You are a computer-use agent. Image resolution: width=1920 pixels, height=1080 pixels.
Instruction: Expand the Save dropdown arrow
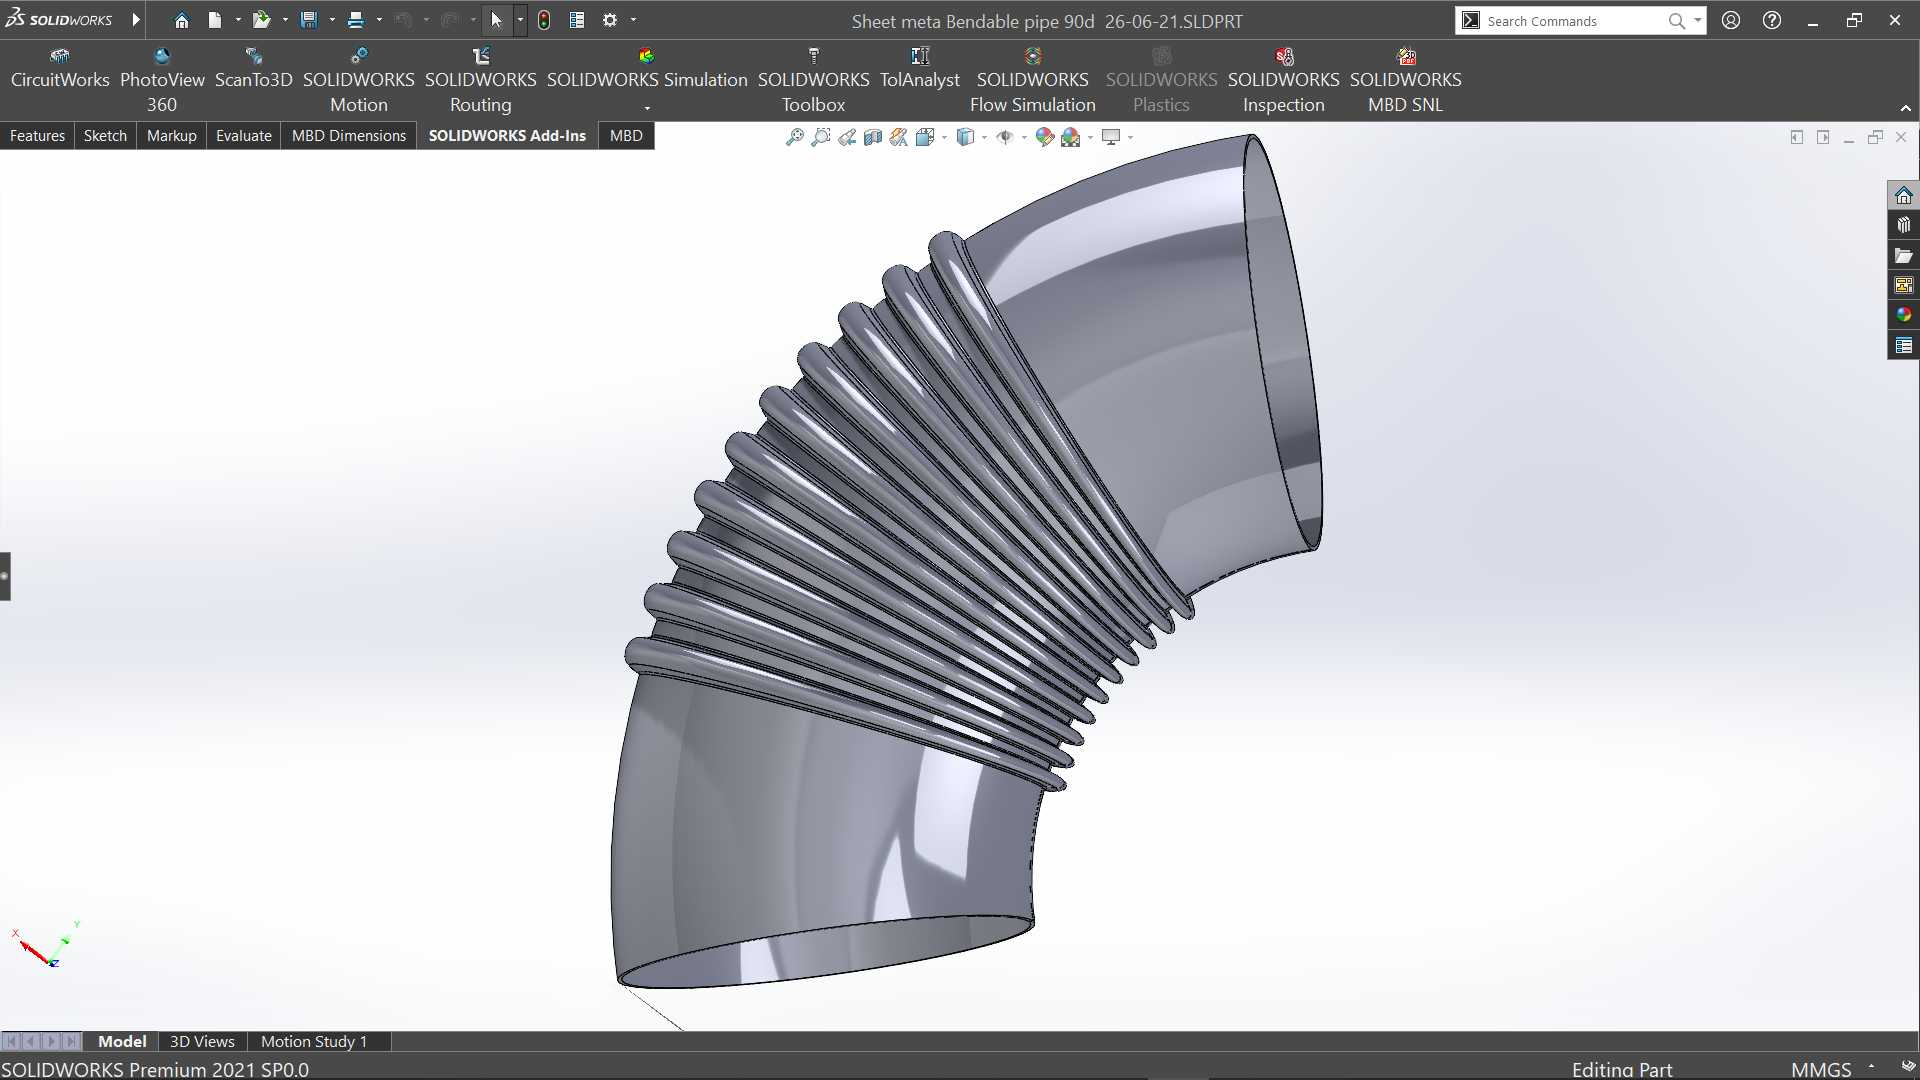point(332,20)
